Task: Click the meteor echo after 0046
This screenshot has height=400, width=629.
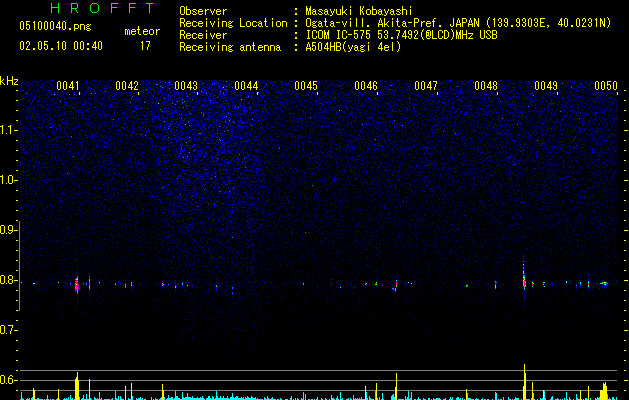Action: pos(396,284)
